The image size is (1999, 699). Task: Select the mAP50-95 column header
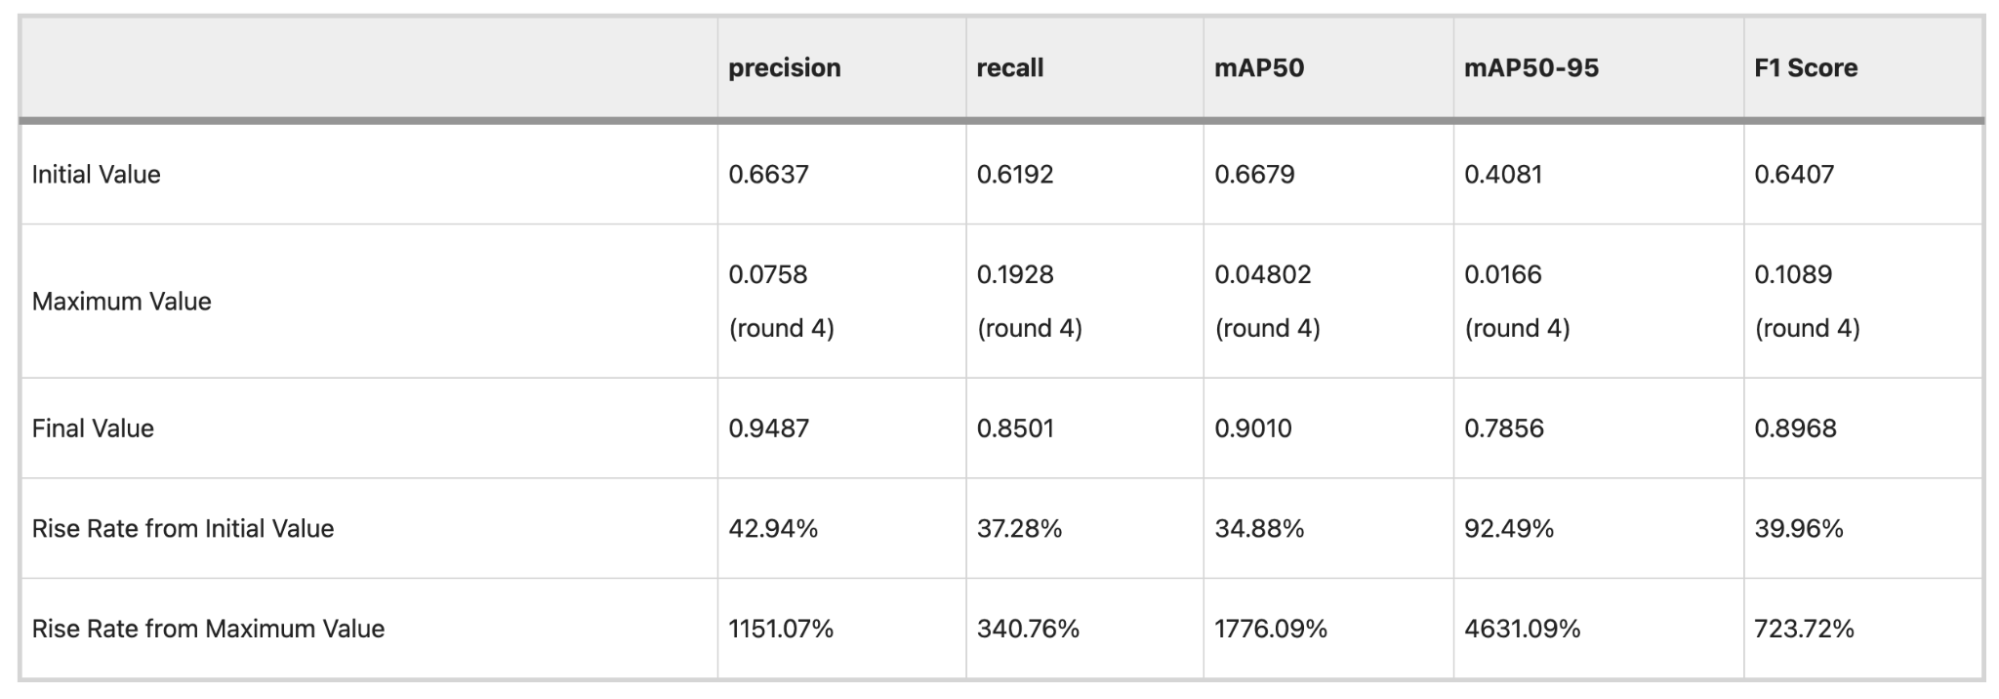(x=1531, y=68)
